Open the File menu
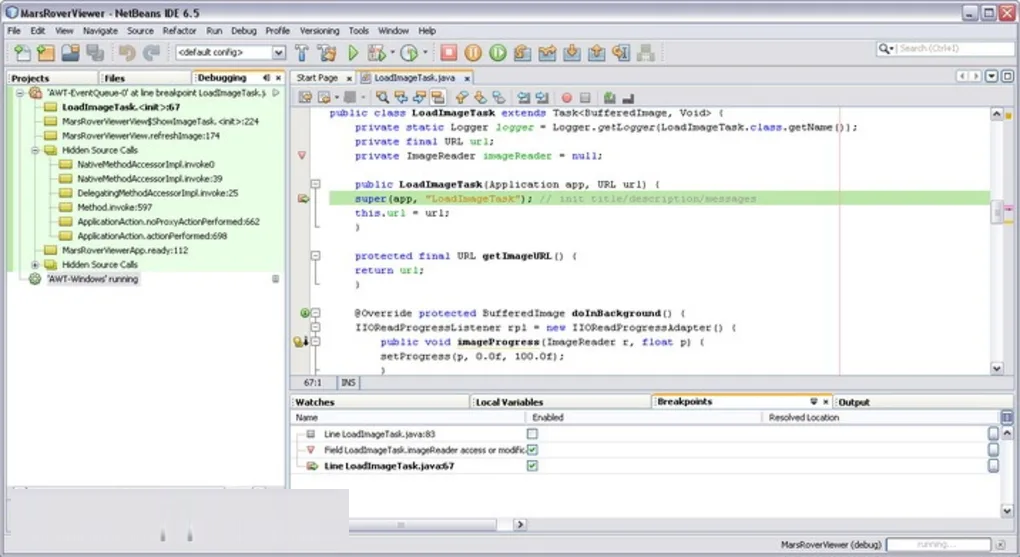The height and width of the screenshot is (557, 1020). point(14,31)
